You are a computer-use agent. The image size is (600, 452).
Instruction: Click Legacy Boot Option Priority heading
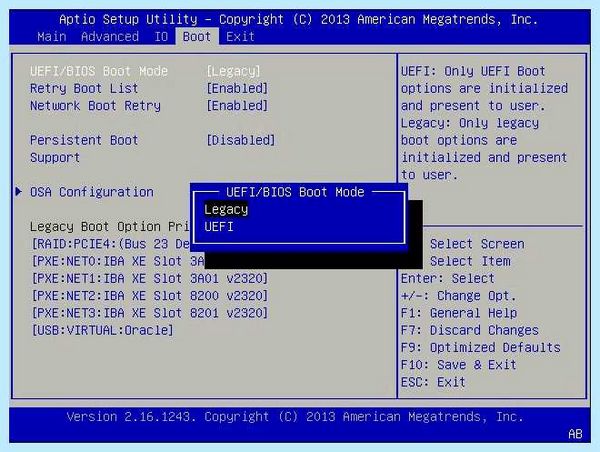[110, 227]
